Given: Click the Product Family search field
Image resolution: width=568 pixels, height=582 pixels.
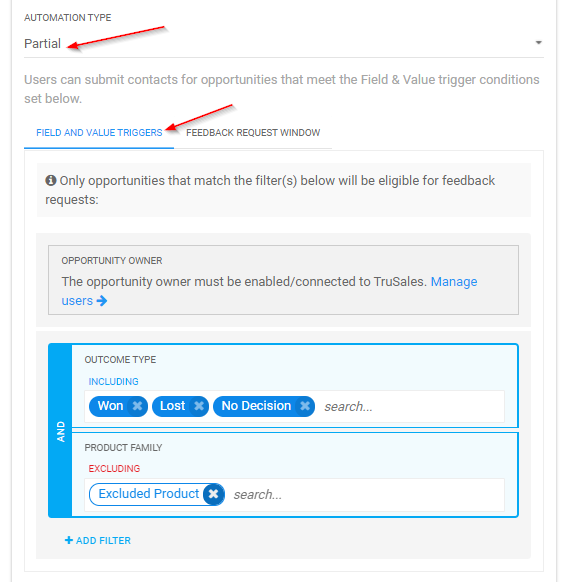Looking at the screenshot, I should pos(367,495).
